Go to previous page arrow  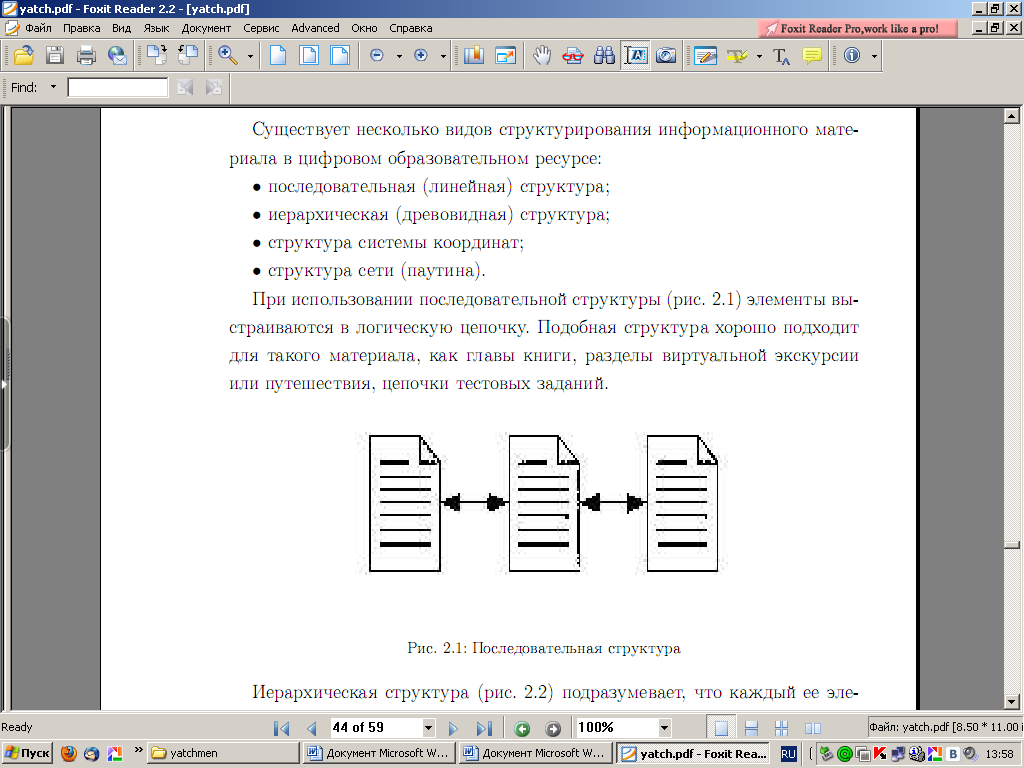(312, 728)
